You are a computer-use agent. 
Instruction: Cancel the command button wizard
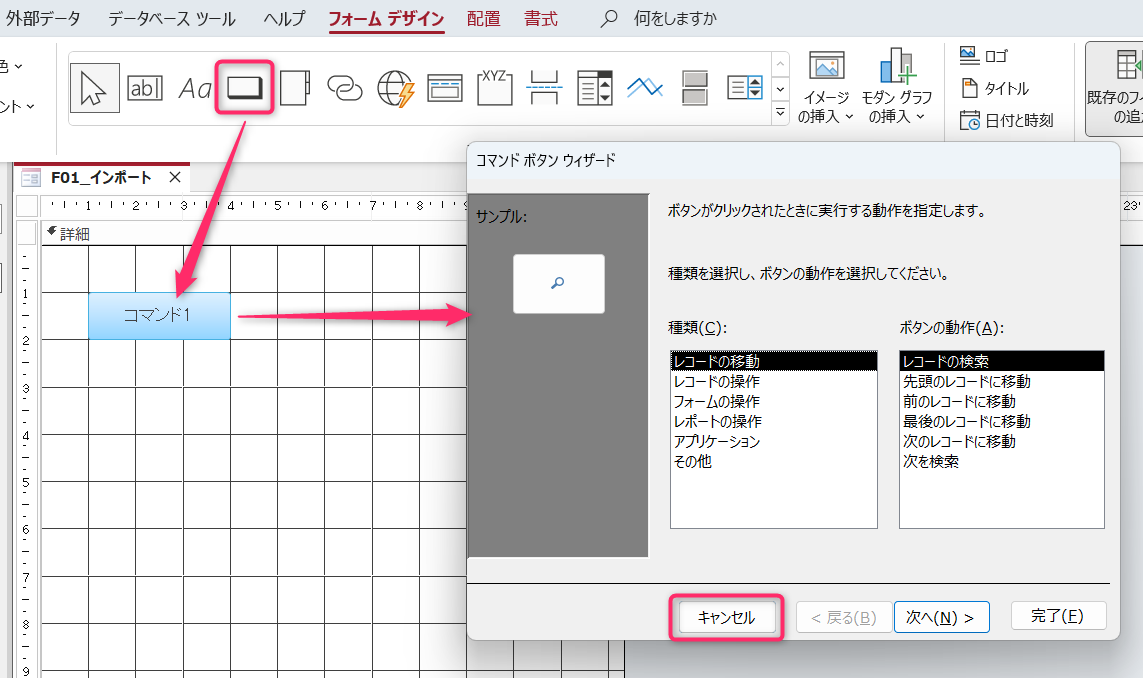(x=727, y=617)
